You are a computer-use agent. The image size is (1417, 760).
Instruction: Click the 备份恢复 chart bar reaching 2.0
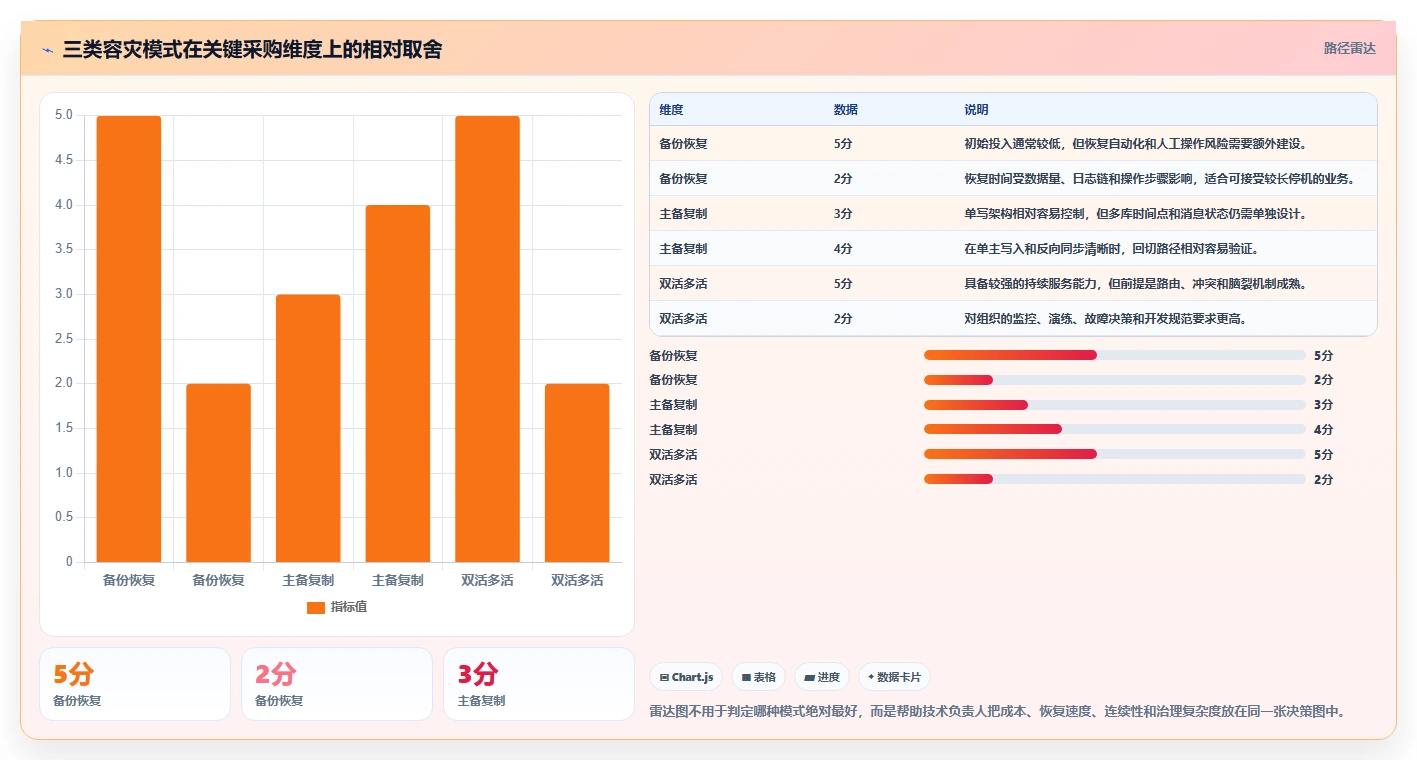(218, 473)
